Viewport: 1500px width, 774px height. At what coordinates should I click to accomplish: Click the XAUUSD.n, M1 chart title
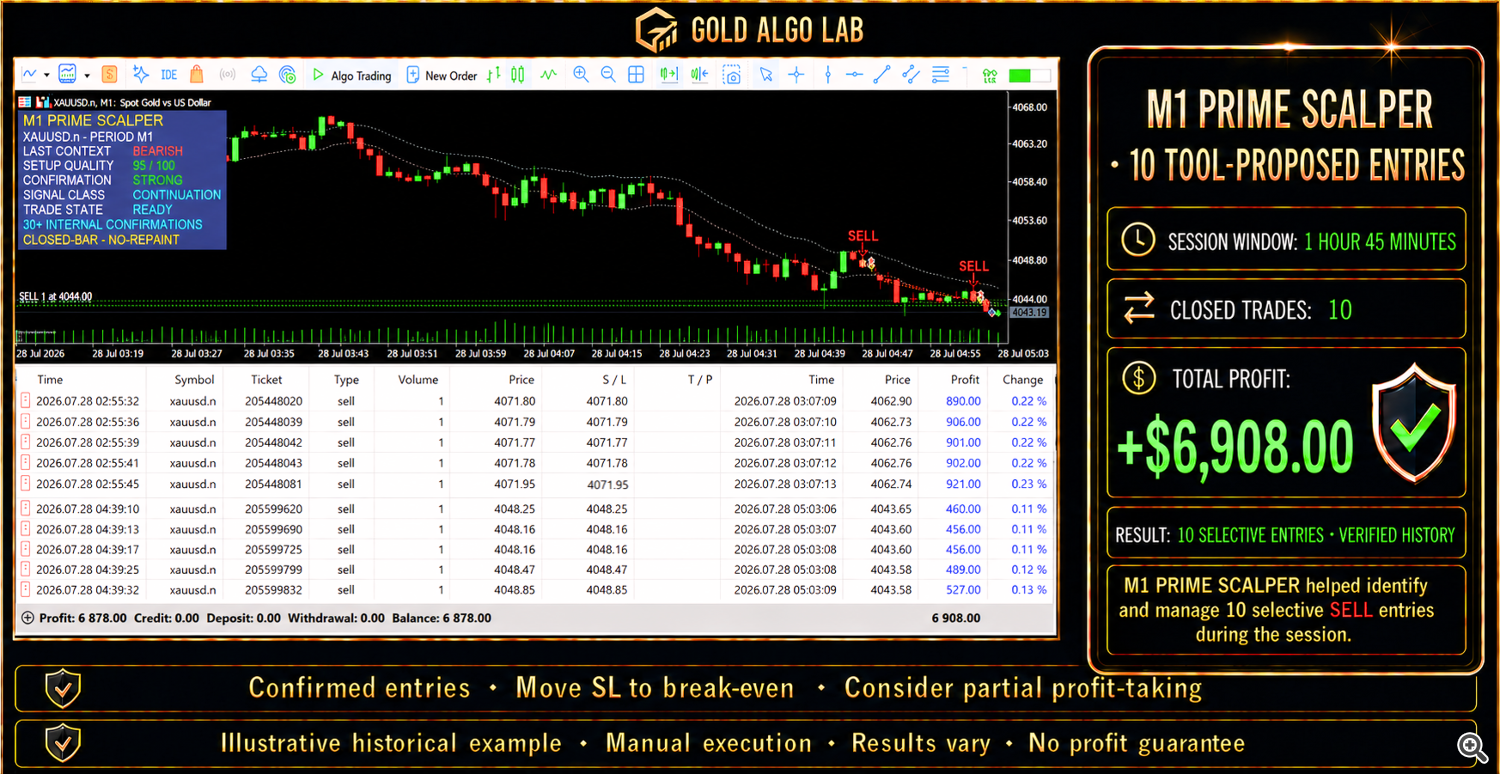click(x=132, y=102)
